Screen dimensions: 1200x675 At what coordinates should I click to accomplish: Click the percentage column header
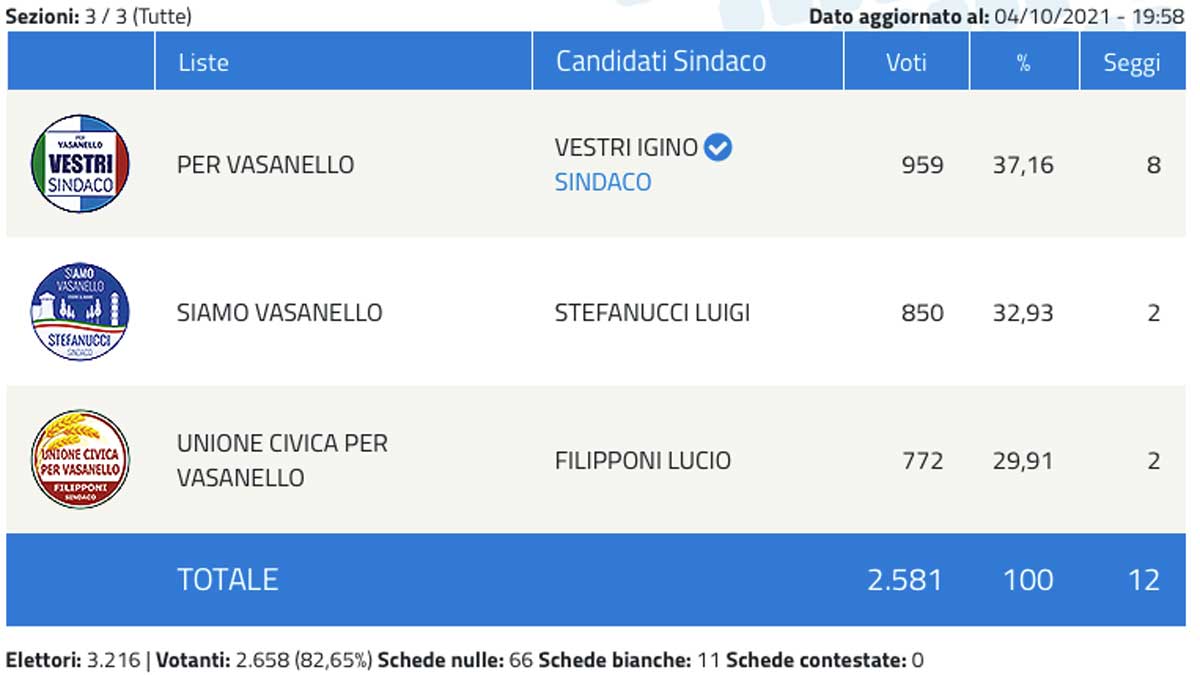pos(1023,62)
